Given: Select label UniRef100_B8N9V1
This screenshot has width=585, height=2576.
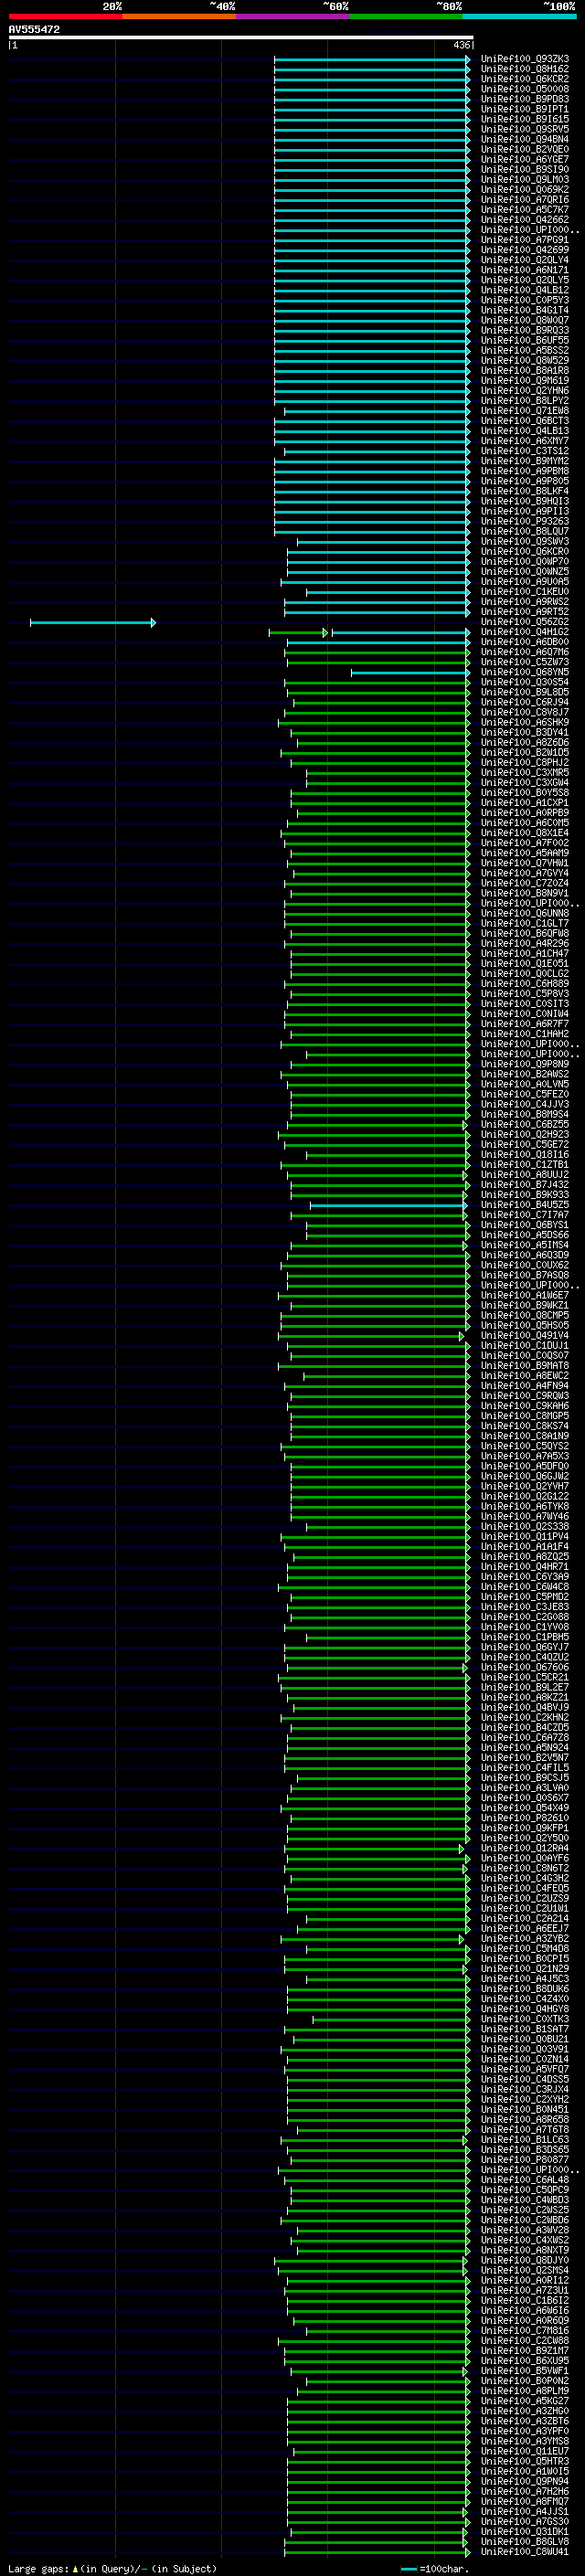Looking at the screenshot, I should click(524, 894).
